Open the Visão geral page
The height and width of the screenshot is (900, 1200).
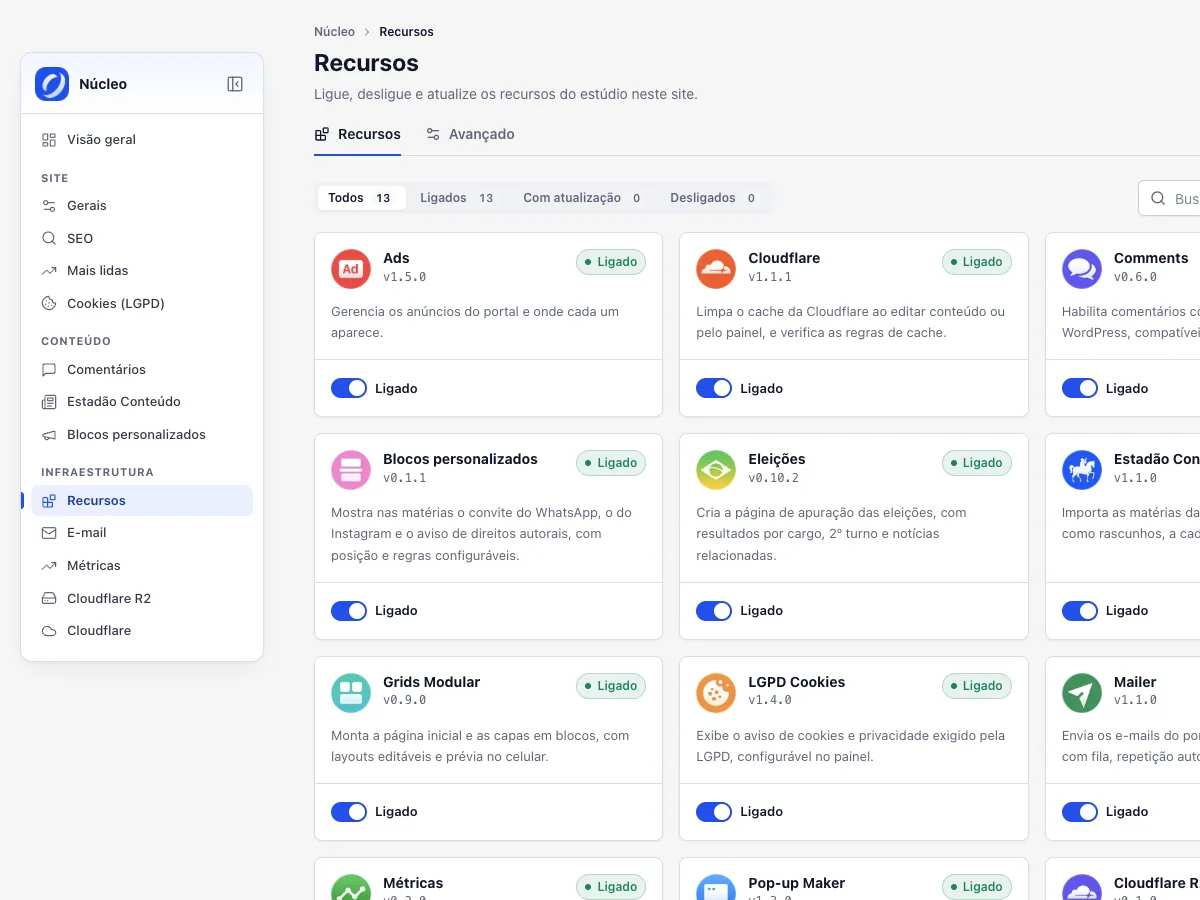(142, 140)
